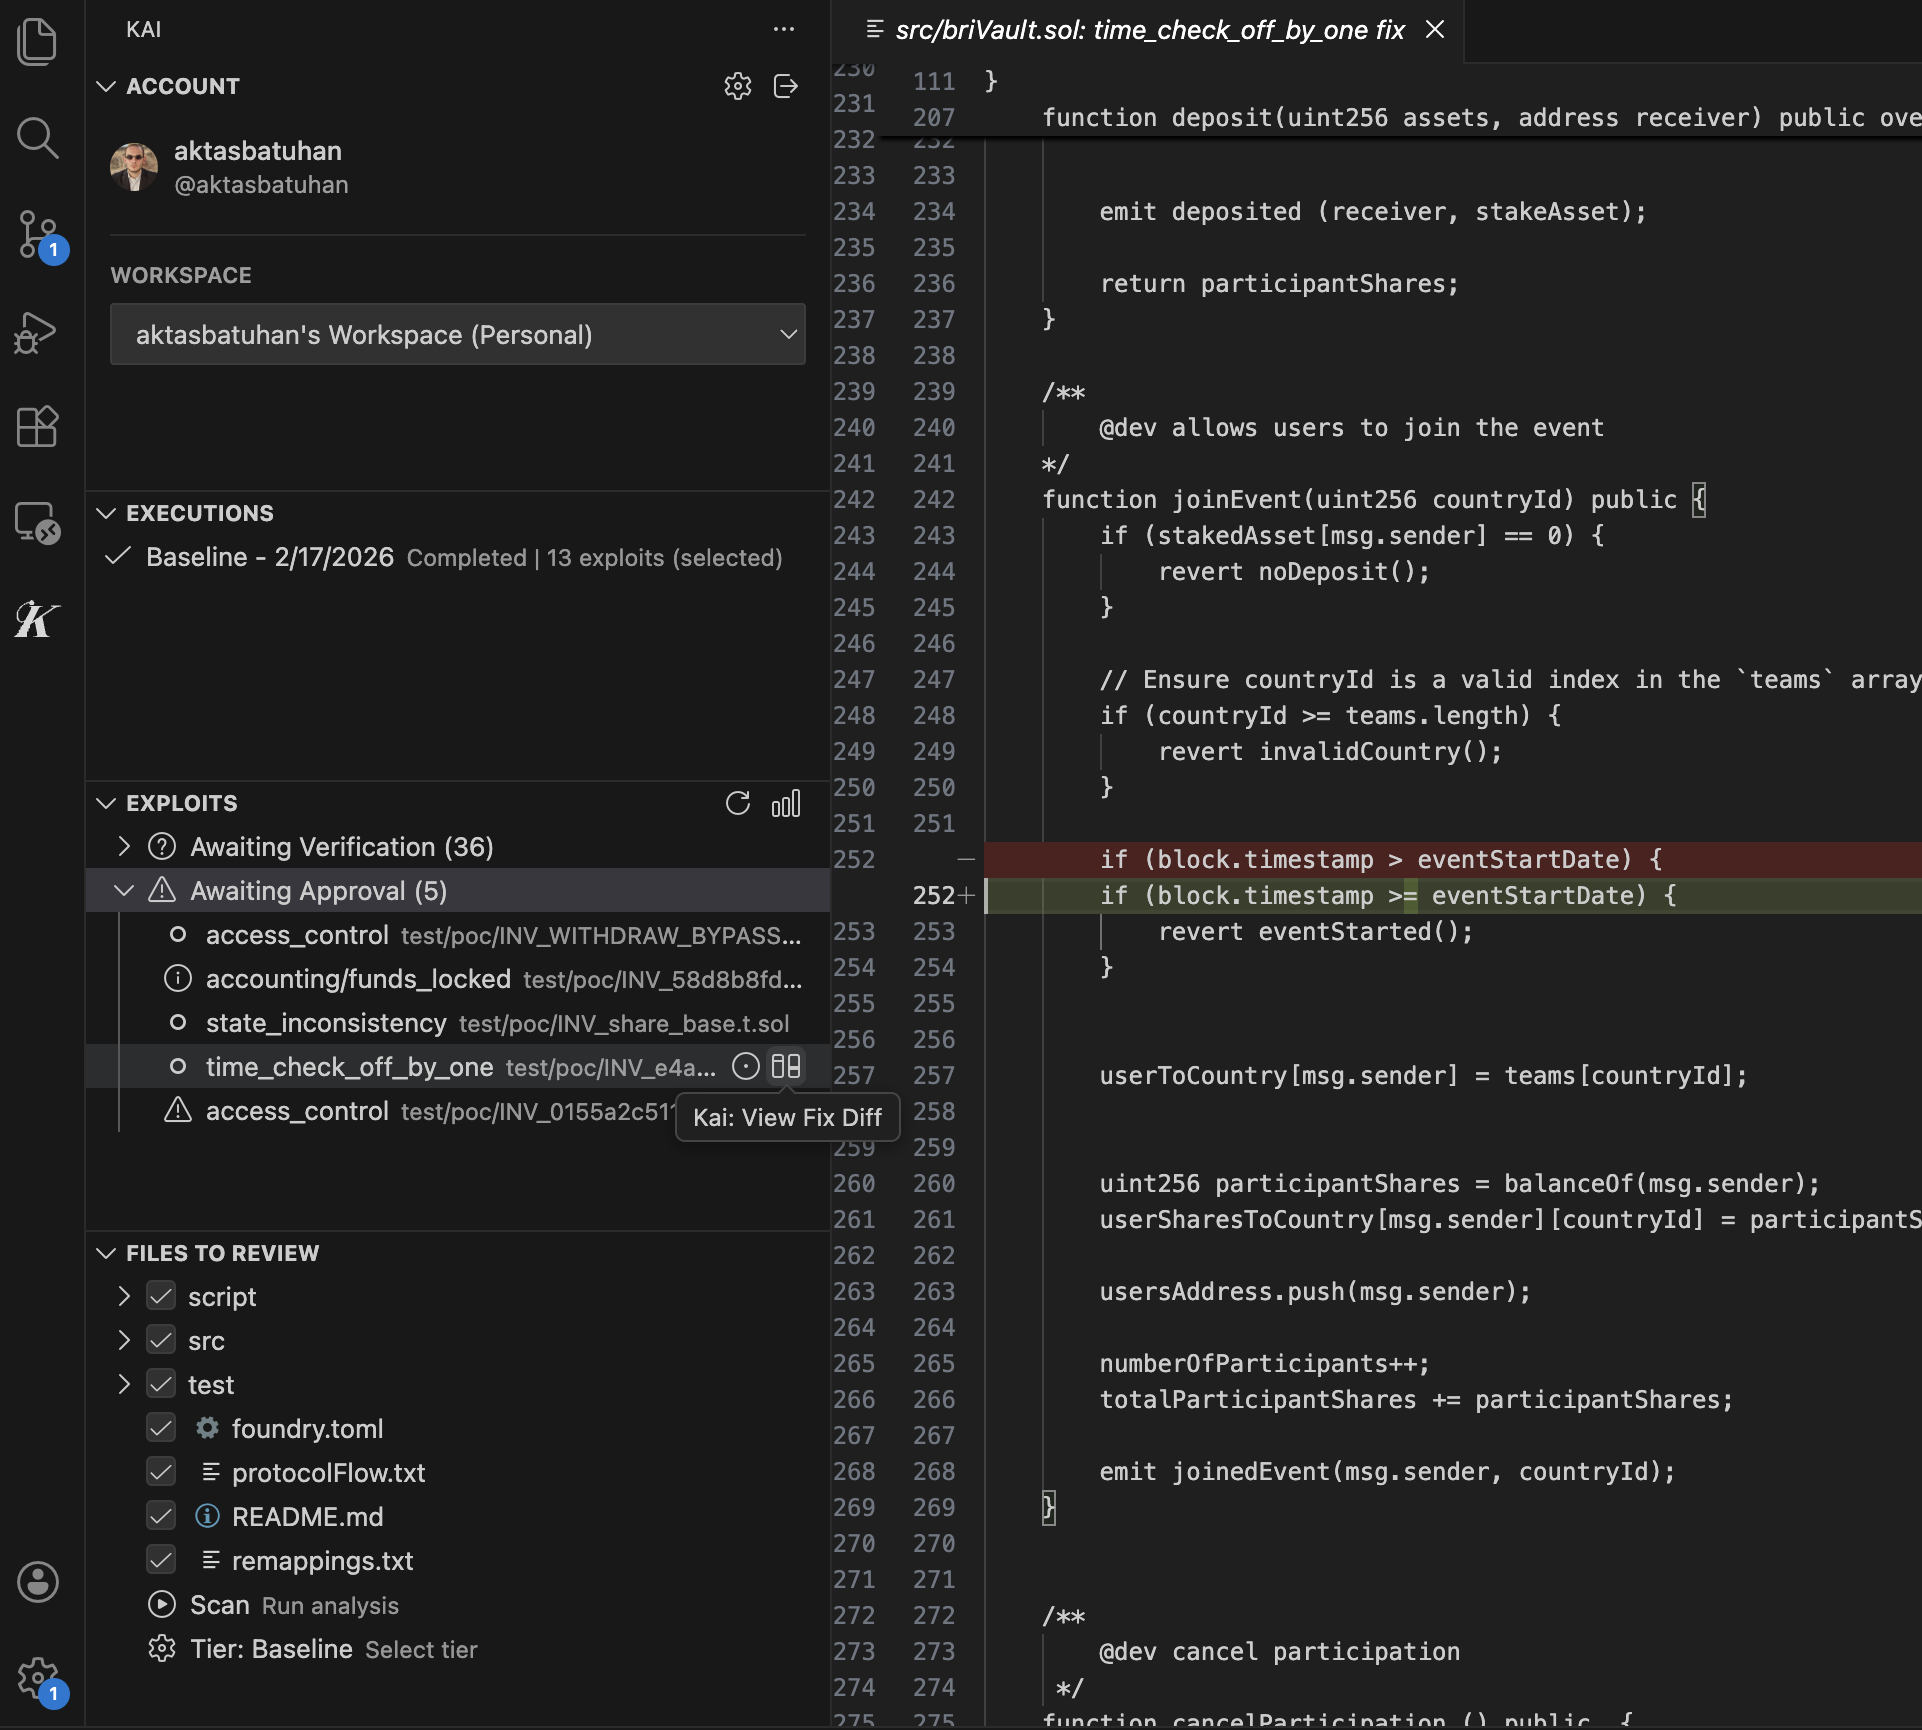
Task: Open Source Control with pending change badge
Action: click(x=37, y=235)
